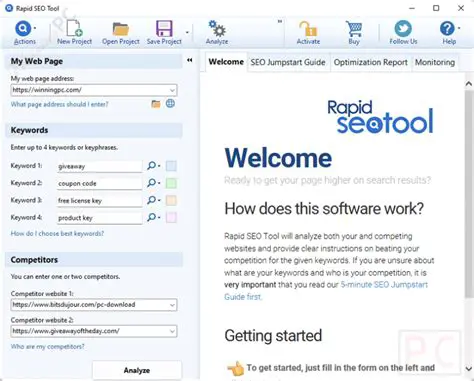This screenshot has width=474, height=381.
Task: Click the Competitors section header
Action: [94, 260]
